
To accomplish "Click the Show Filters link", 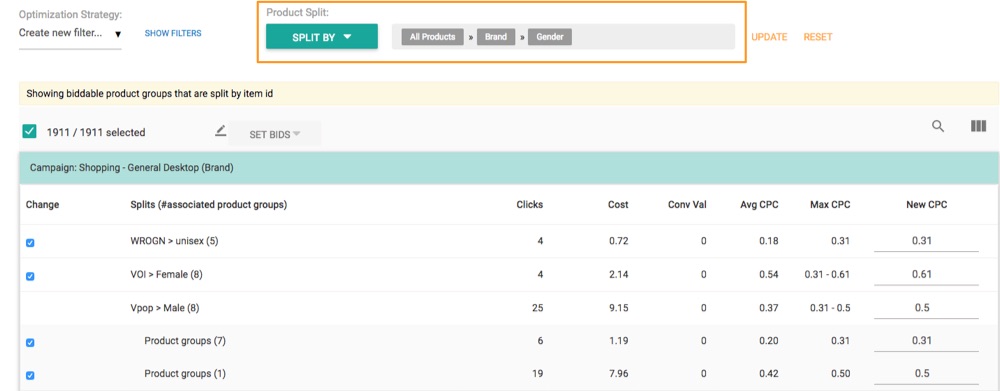I will tap(173, 33).
